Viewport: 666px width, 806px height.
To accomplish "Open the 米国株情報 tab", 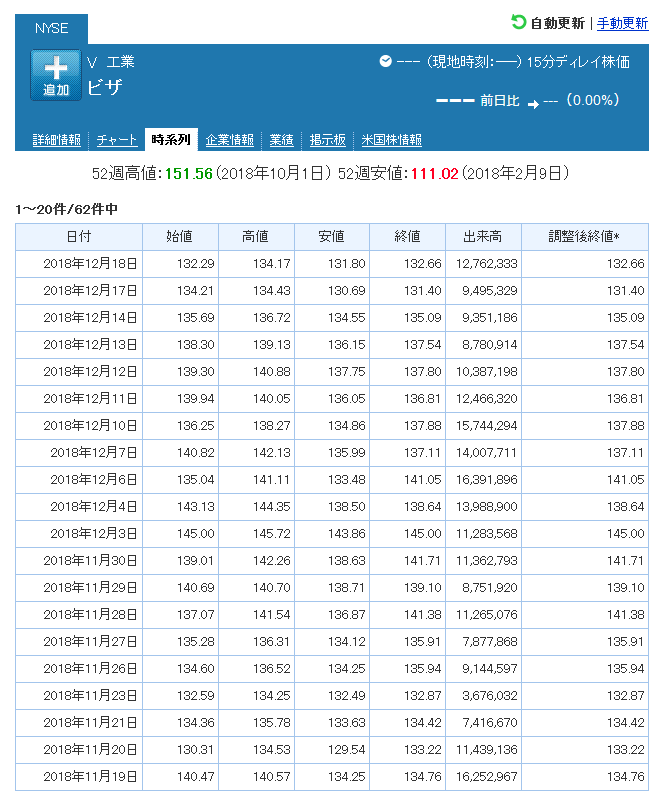I will [x=392, y=140].
